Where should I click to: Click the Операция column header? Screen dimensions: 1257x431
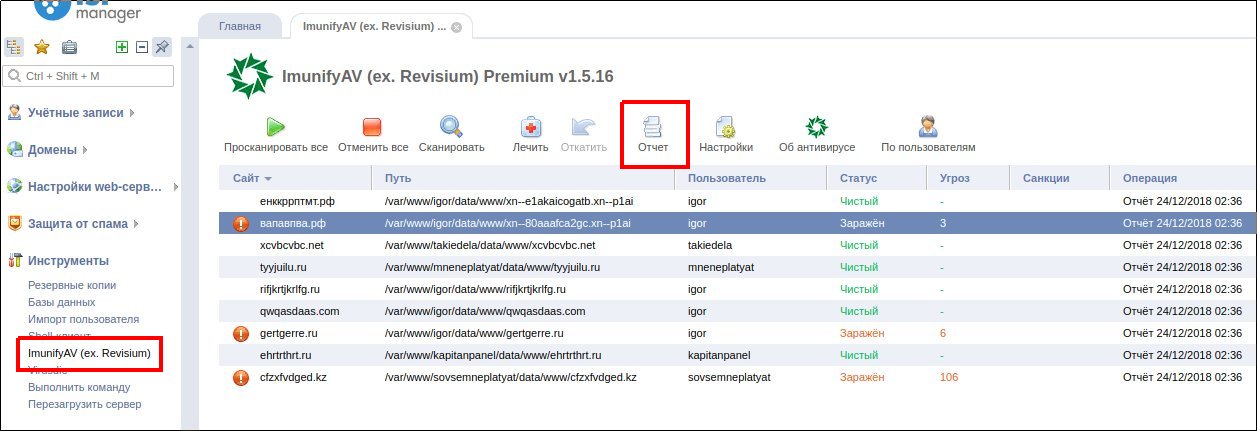click(x=1183, y=178)
